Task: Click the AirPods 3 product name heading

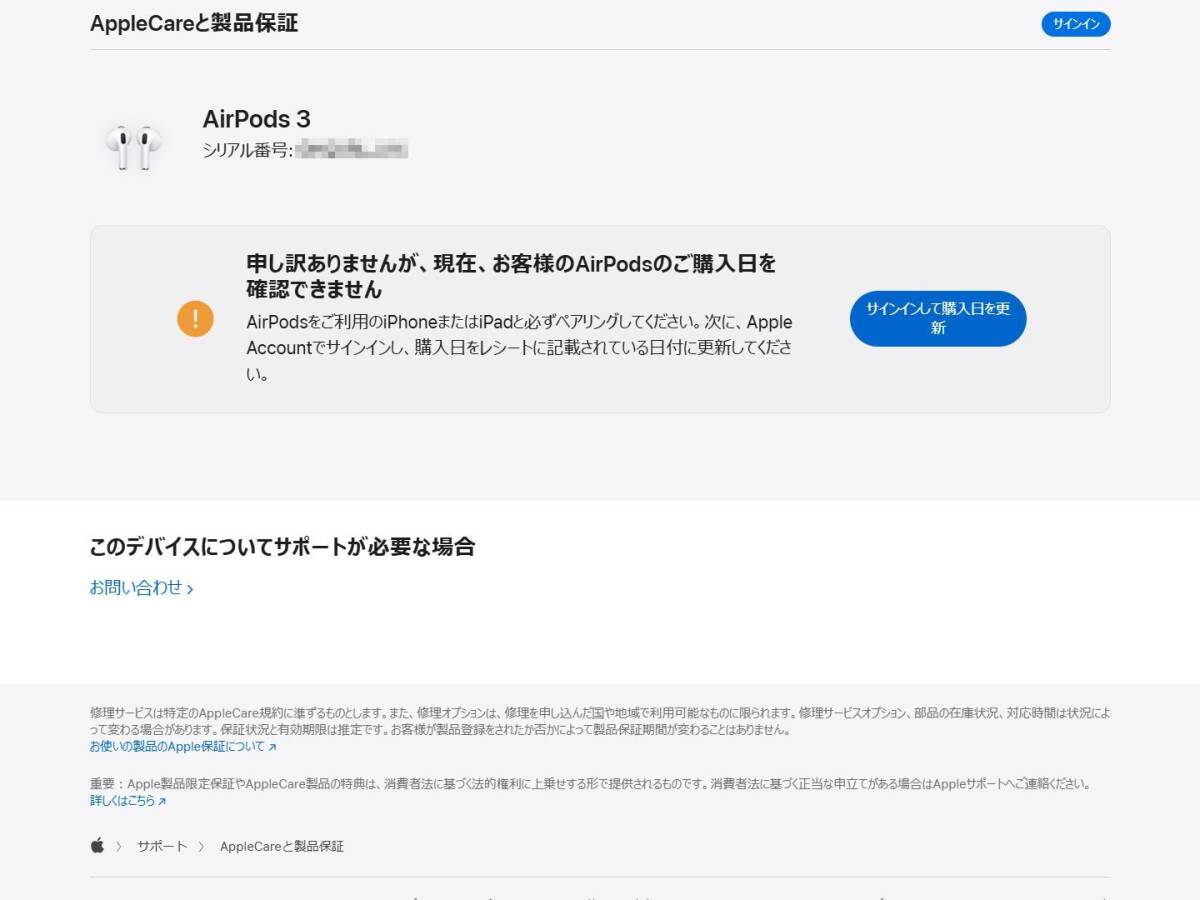Action: point(257,119)
